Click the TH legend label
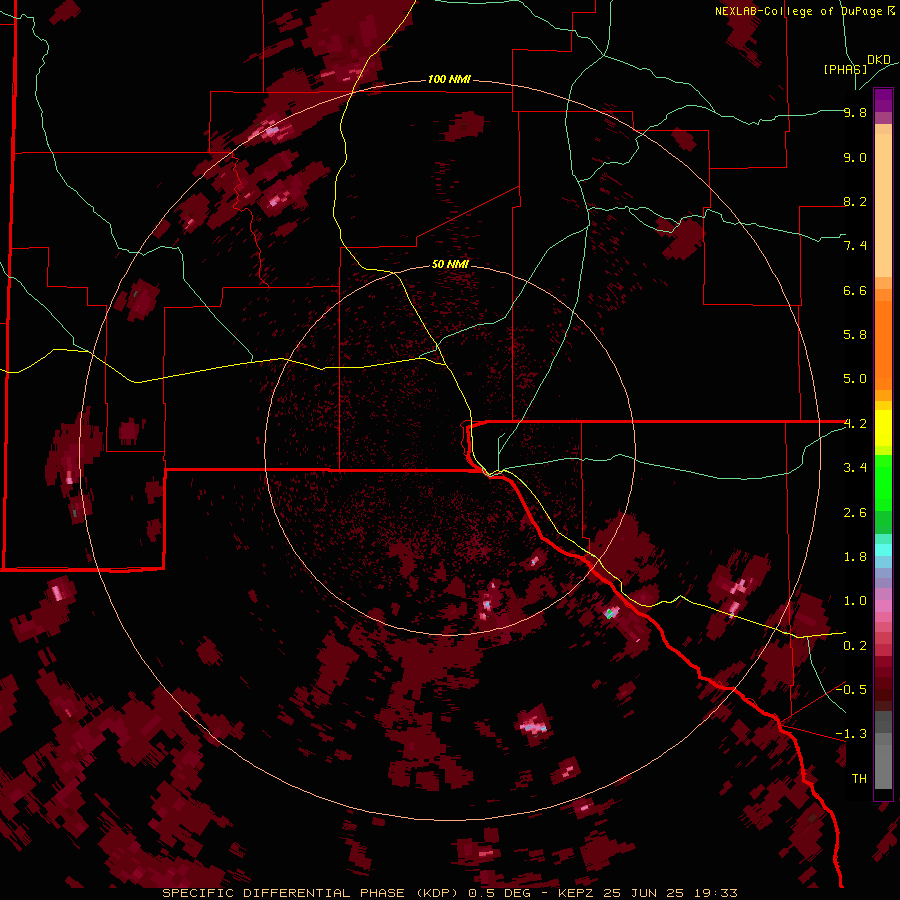 pos(859,779)
